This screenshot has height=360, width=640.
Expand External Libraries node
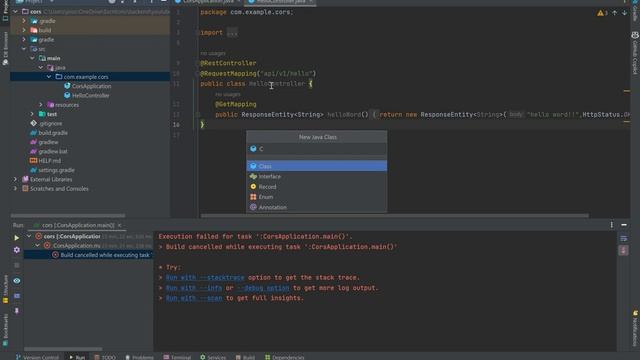(x=16, y=179)
